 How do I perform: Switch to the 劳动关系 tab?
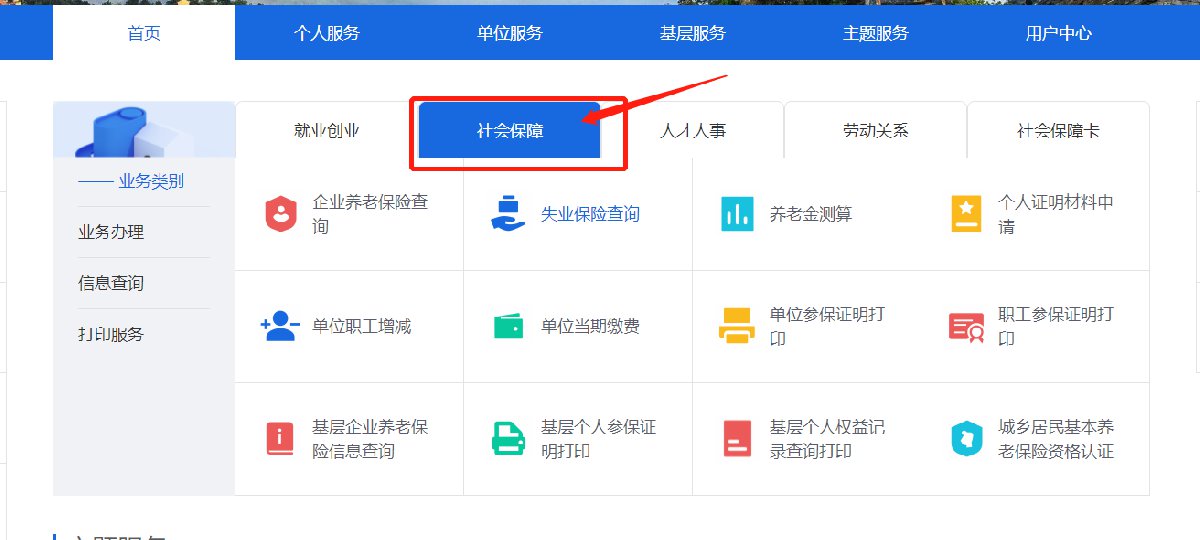[876, 130]
